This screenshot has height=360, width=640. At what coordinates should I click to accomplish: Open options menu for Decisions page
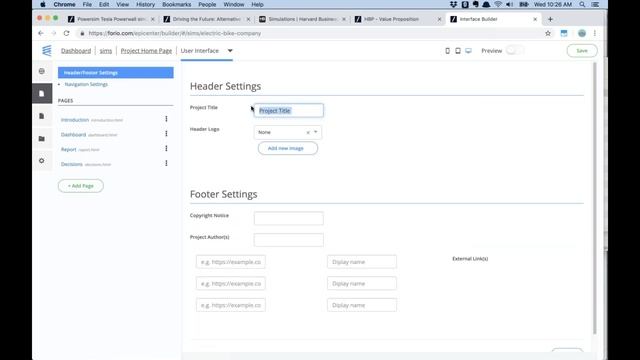(x=166, y=163)
